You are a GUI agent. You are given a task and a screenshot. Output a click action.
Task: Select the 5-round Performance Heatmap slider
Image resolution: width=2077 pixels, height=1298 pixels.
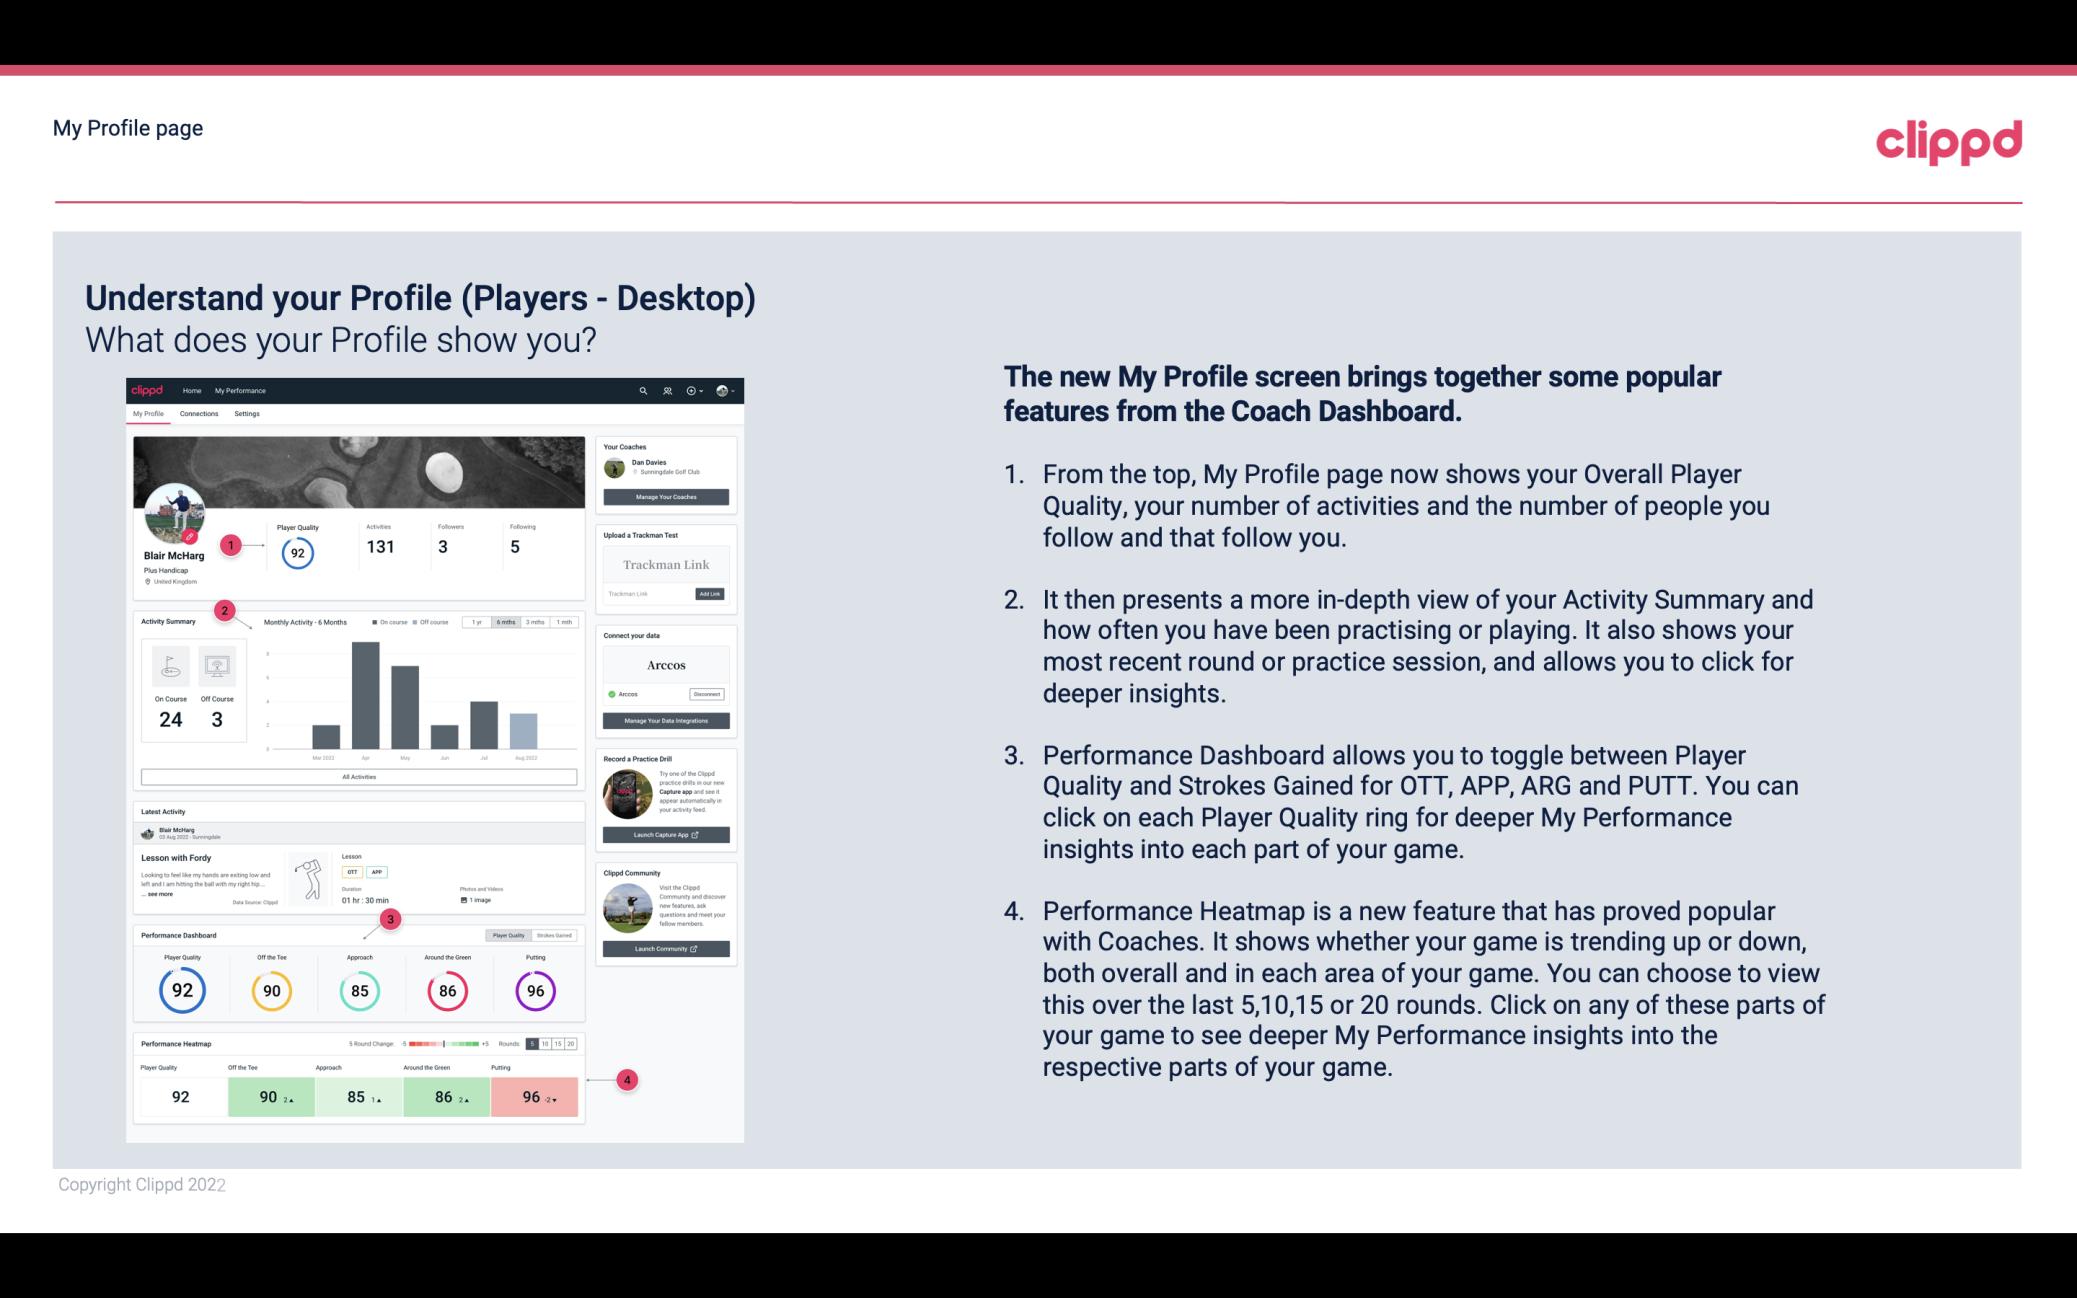[x=538, y=1044]
